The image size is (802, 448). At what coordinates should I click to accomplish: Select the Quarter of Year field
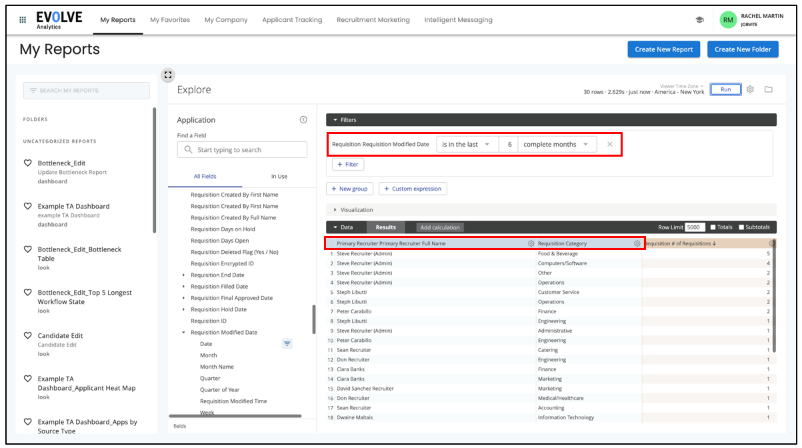click(x=219, y=390)
